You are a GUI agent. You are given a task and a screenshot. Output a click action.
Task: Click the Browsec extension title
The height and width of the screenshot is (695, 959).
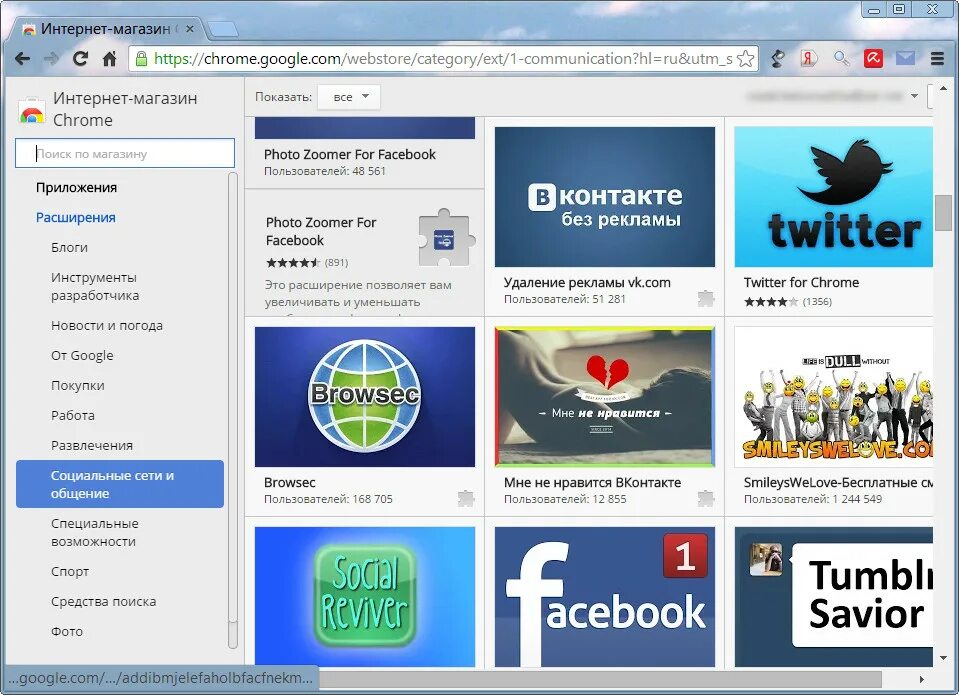(x=289, y=483)
